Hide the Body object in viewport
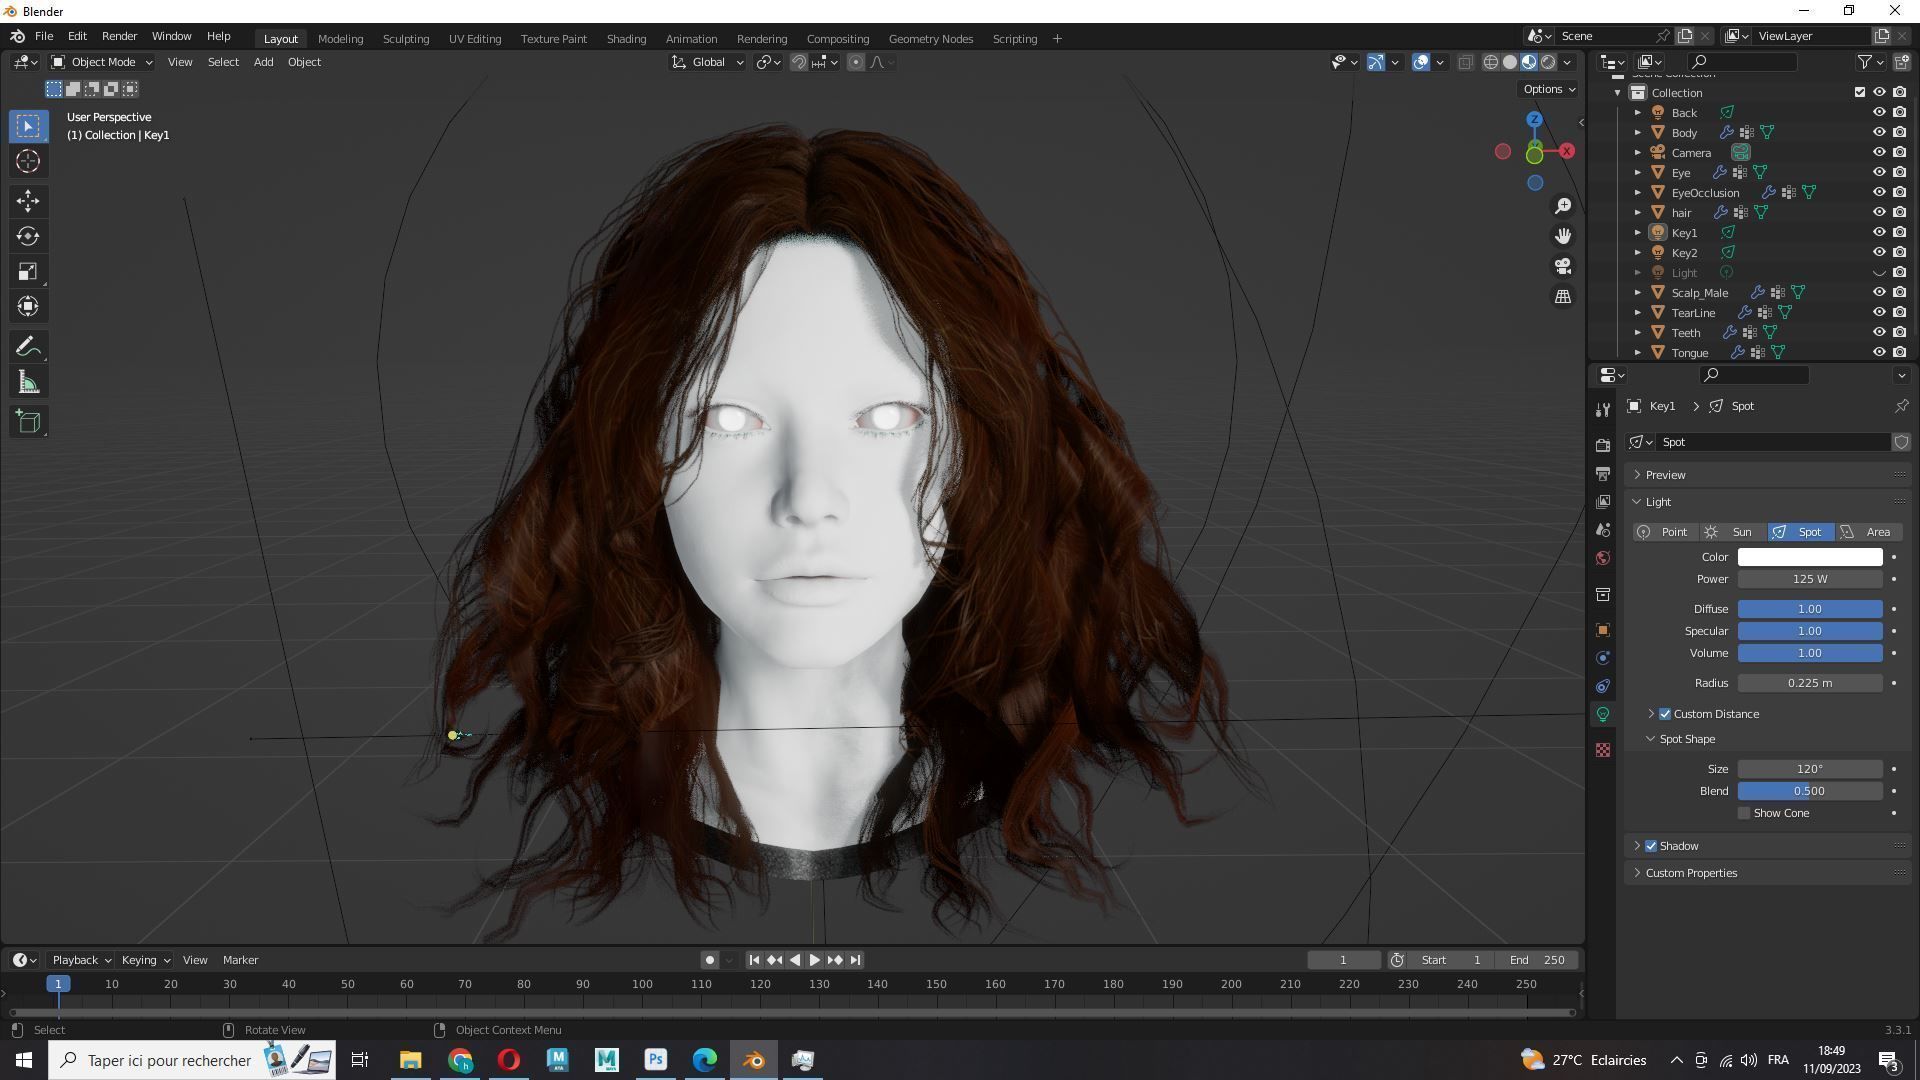Screen dimensions: 1920x1080 click(1879, 132)
